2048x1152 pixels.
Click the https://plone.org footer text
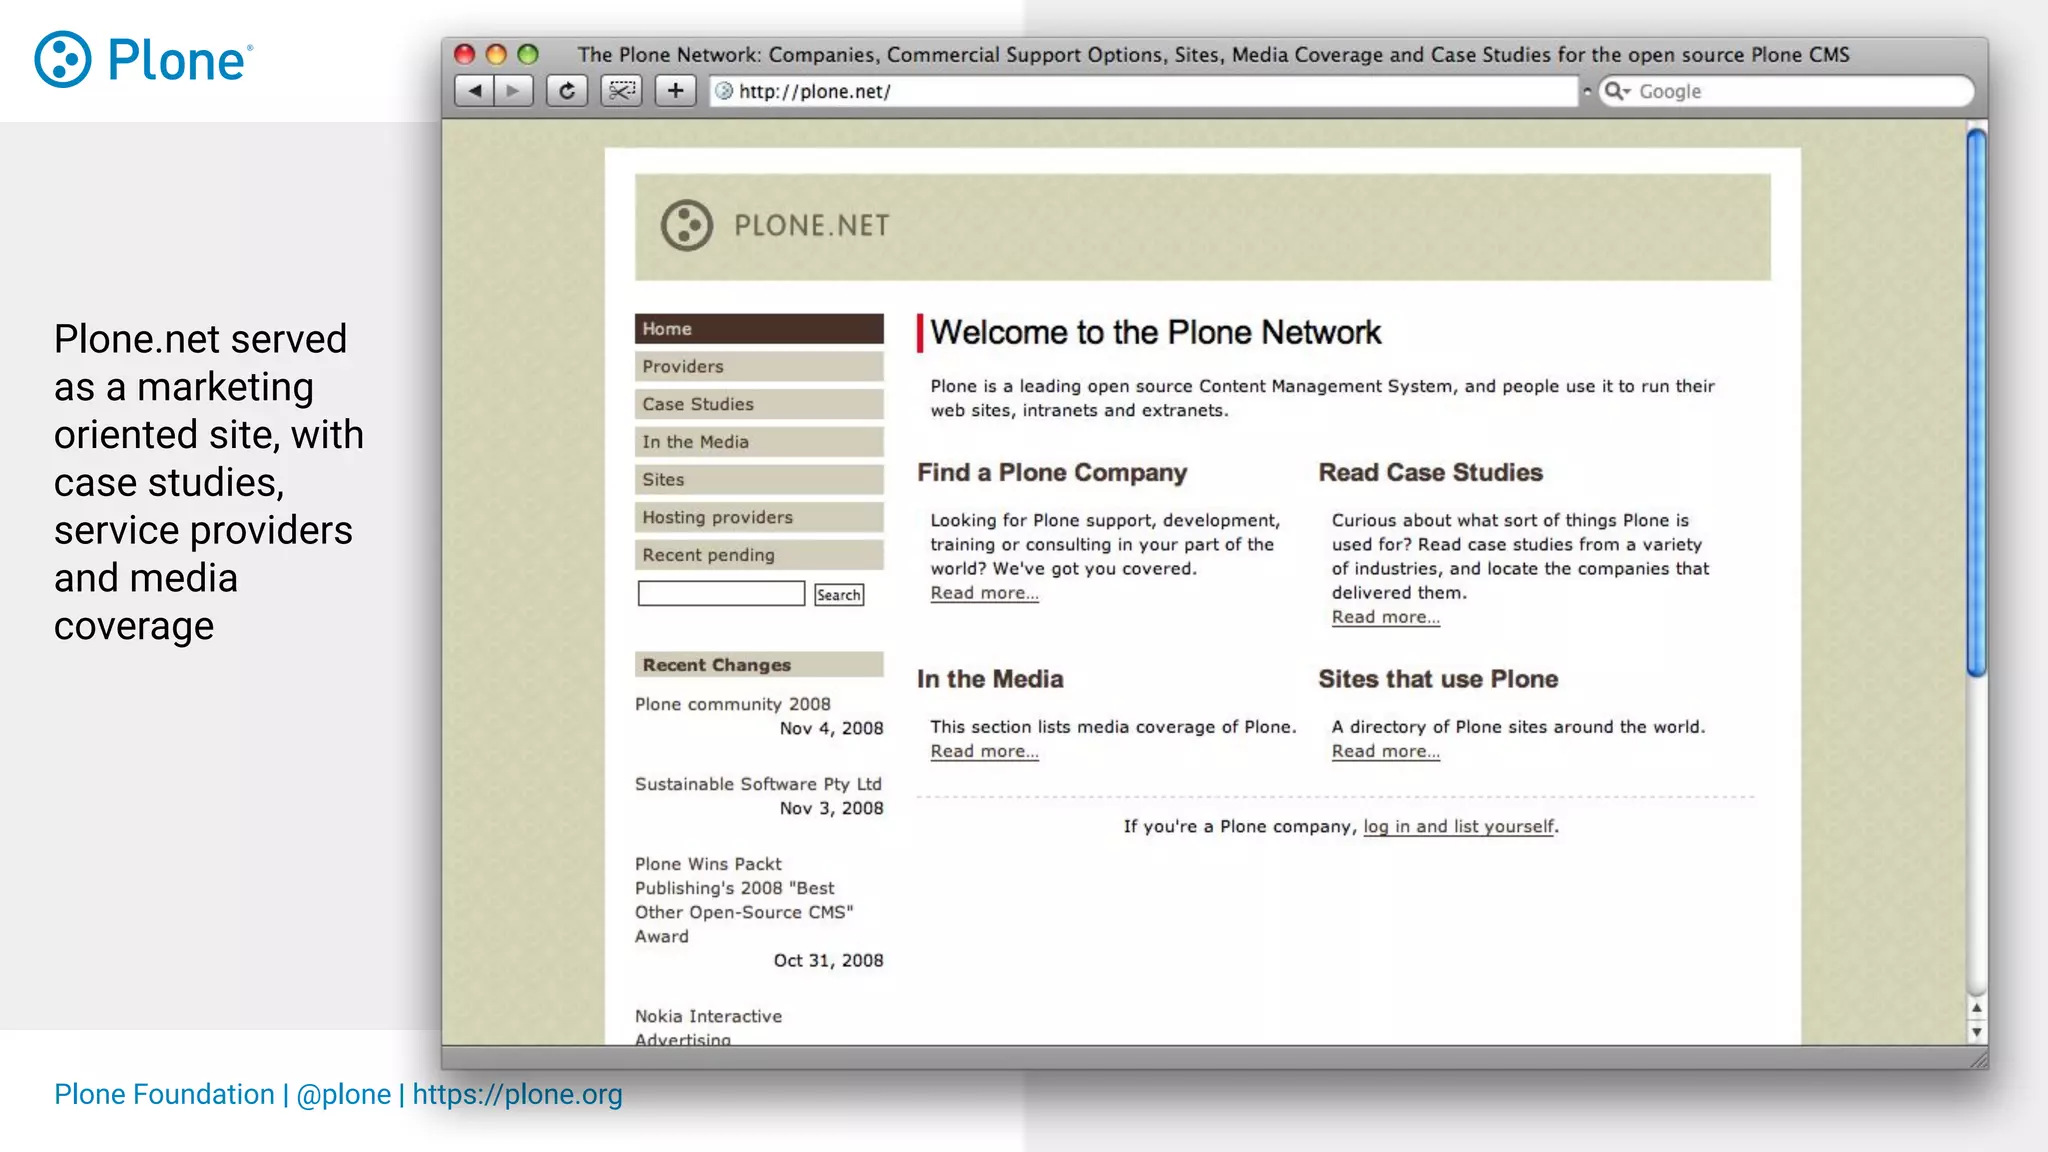coord(517,1095)
